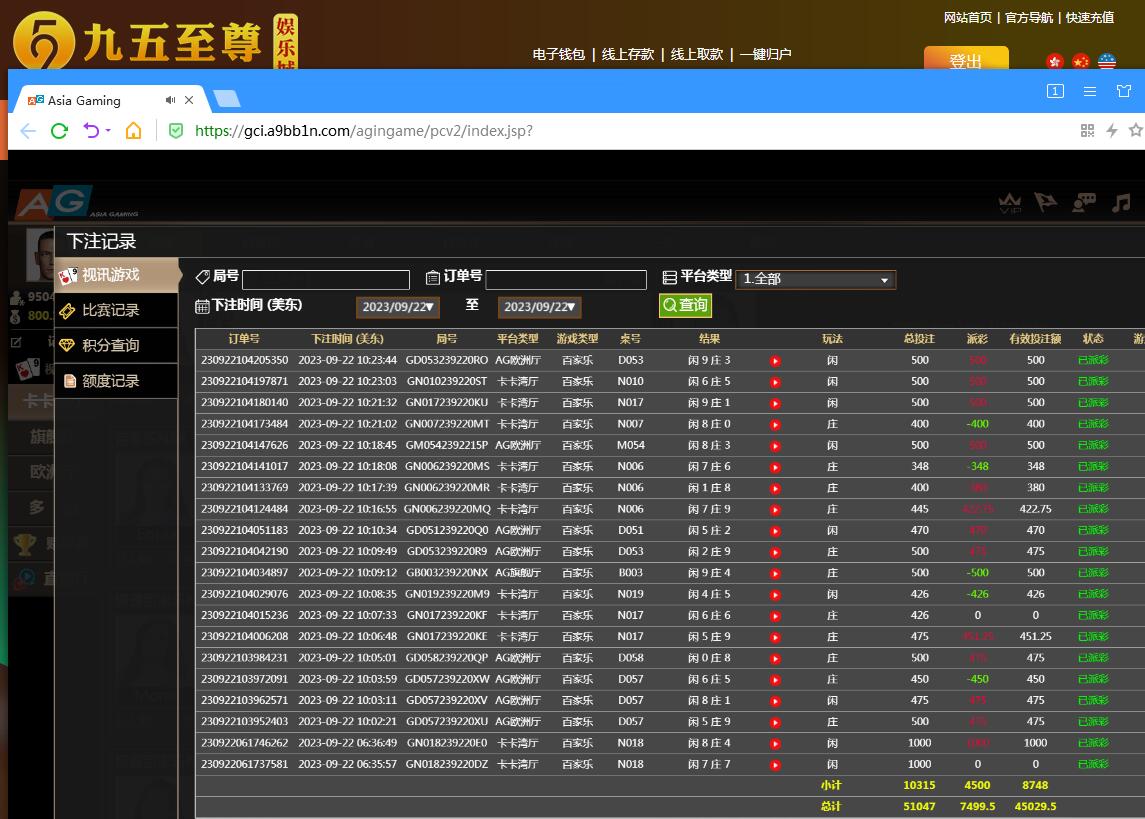Click the green 查询 button
The image size is (1145, 819).
tap(685, 305)
